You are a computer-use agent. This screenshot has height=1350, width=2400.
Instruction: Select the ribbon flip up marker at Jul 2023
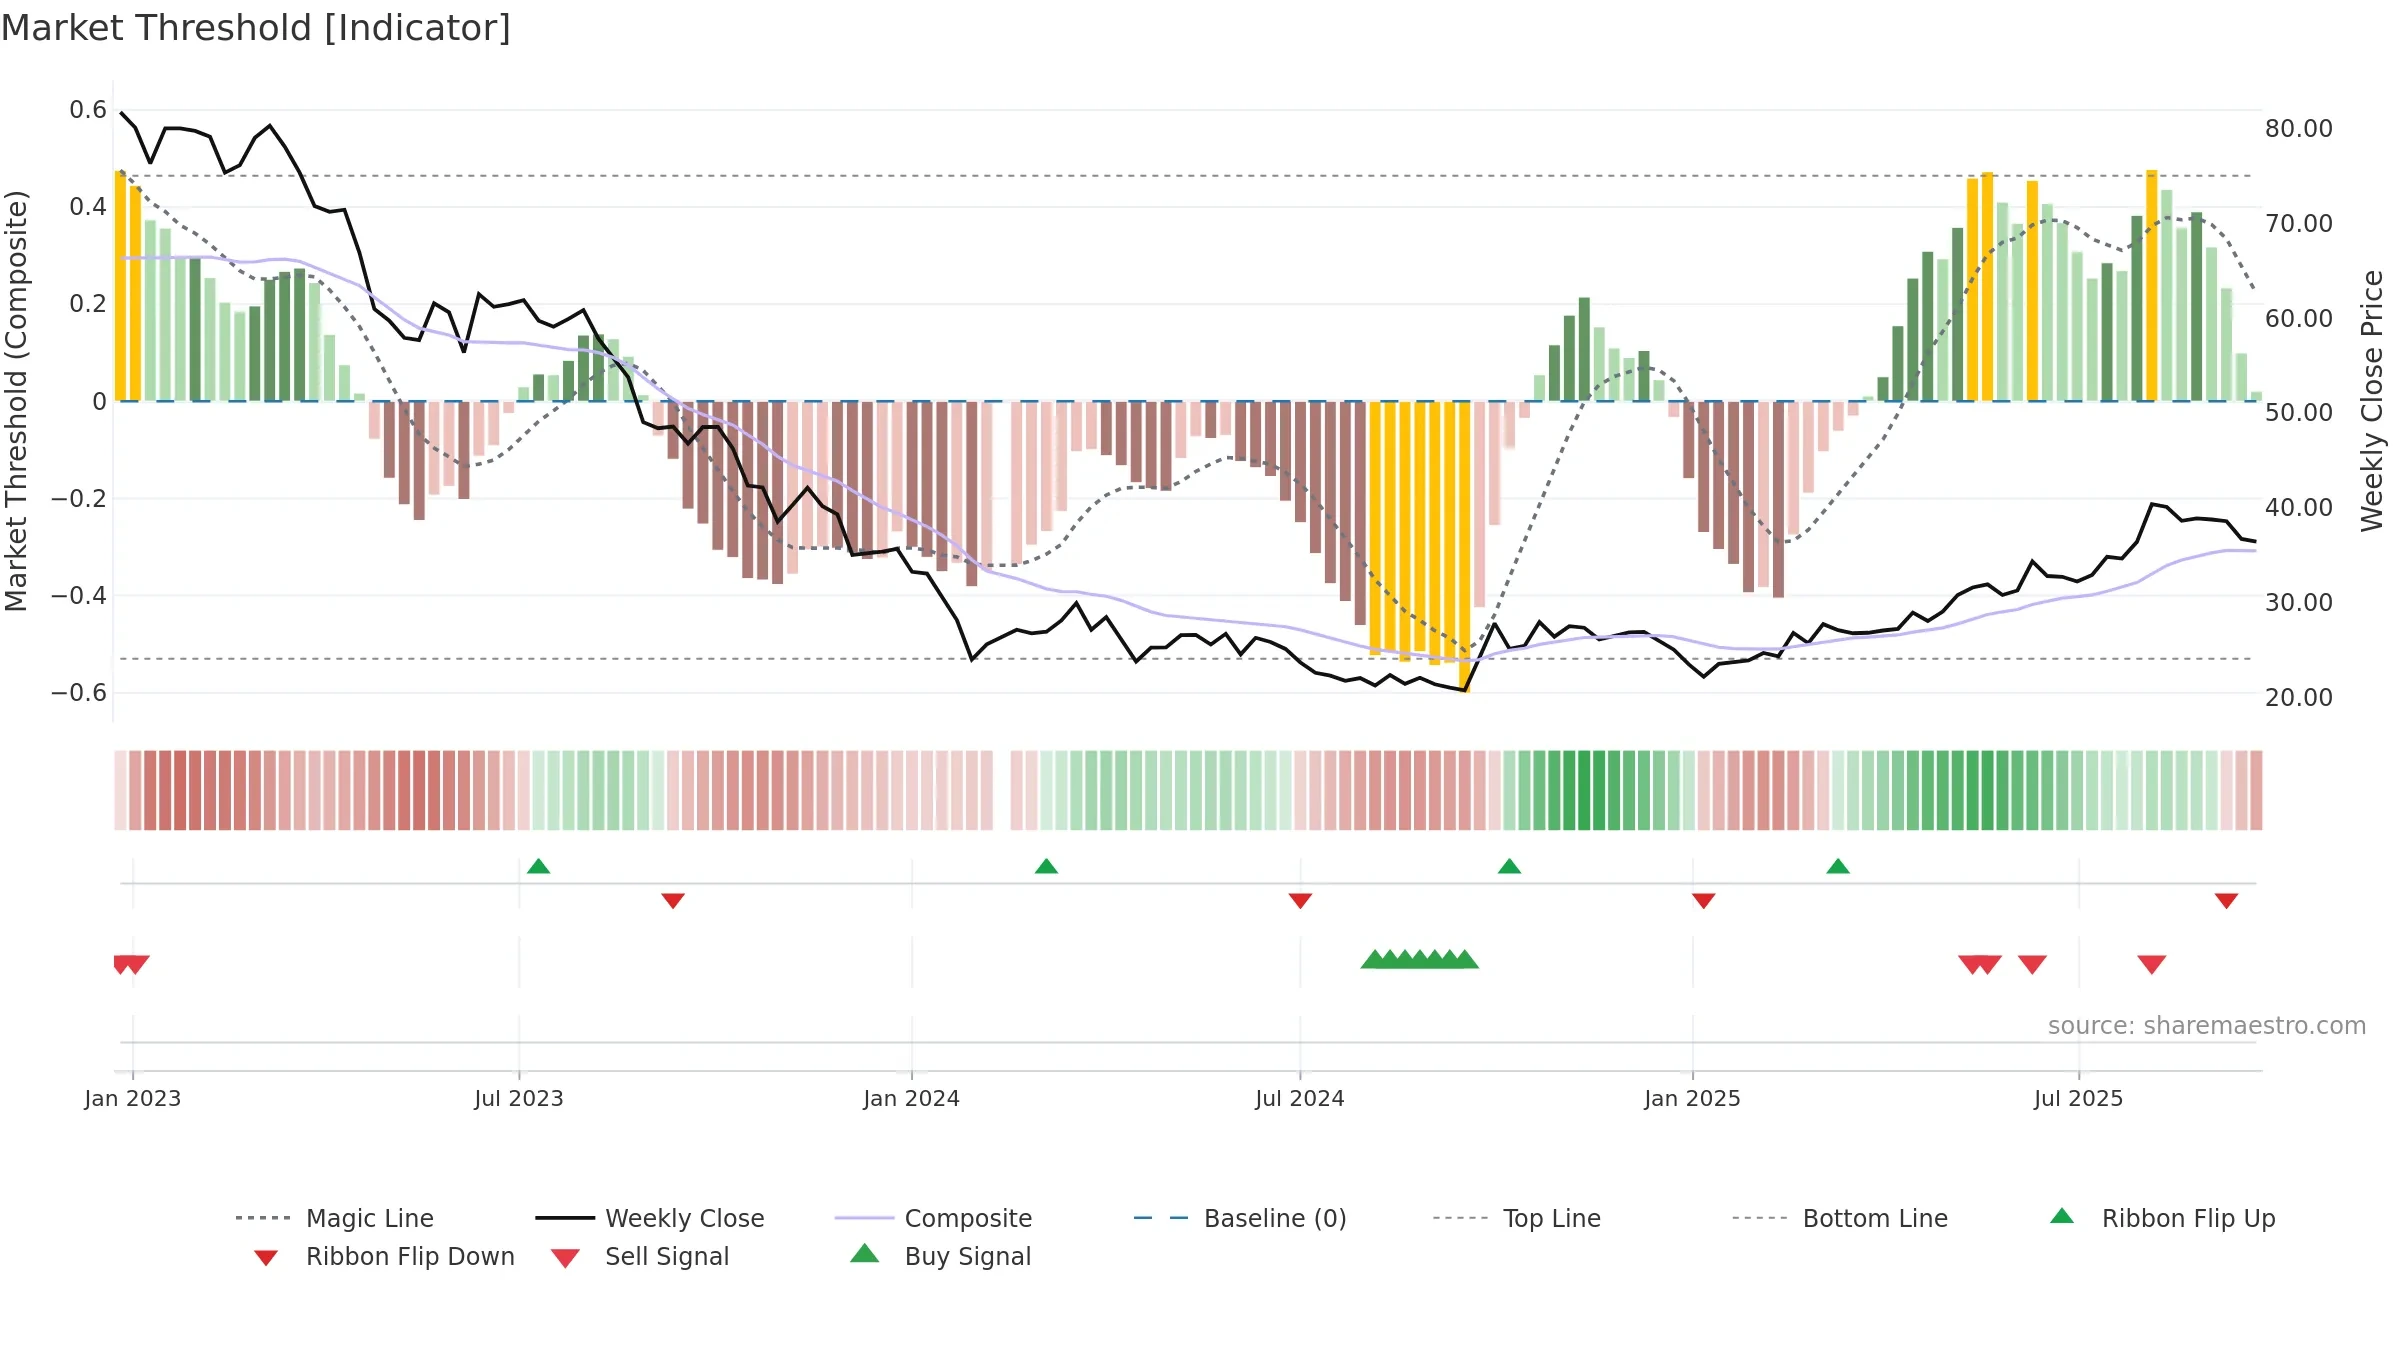[x=538, y=866]
